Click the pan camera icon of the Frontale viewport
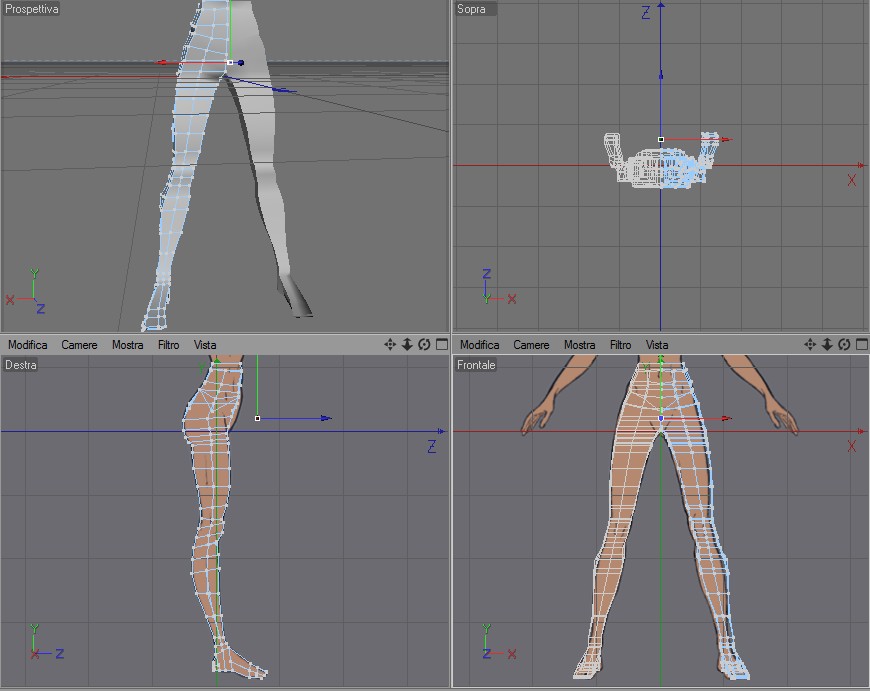870x691 pixels. (810, 344)
